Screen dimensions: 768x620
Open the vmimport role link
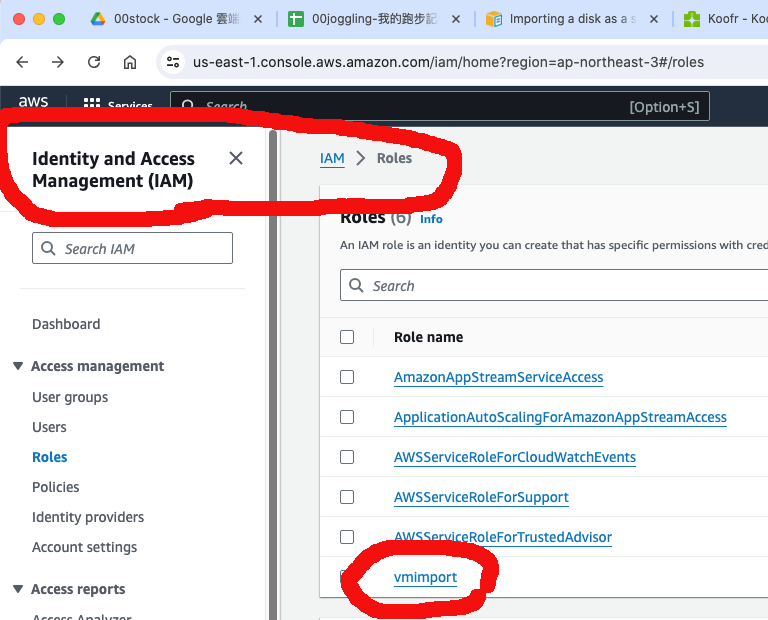pyautogui.click(x=425, y=577)
